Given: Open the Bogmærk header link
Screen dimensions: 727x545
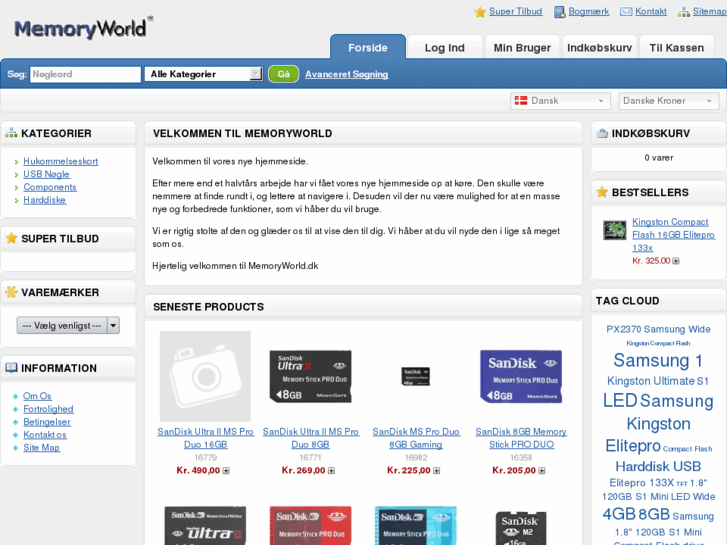Looking at the screenshot, I should point(589,12).
